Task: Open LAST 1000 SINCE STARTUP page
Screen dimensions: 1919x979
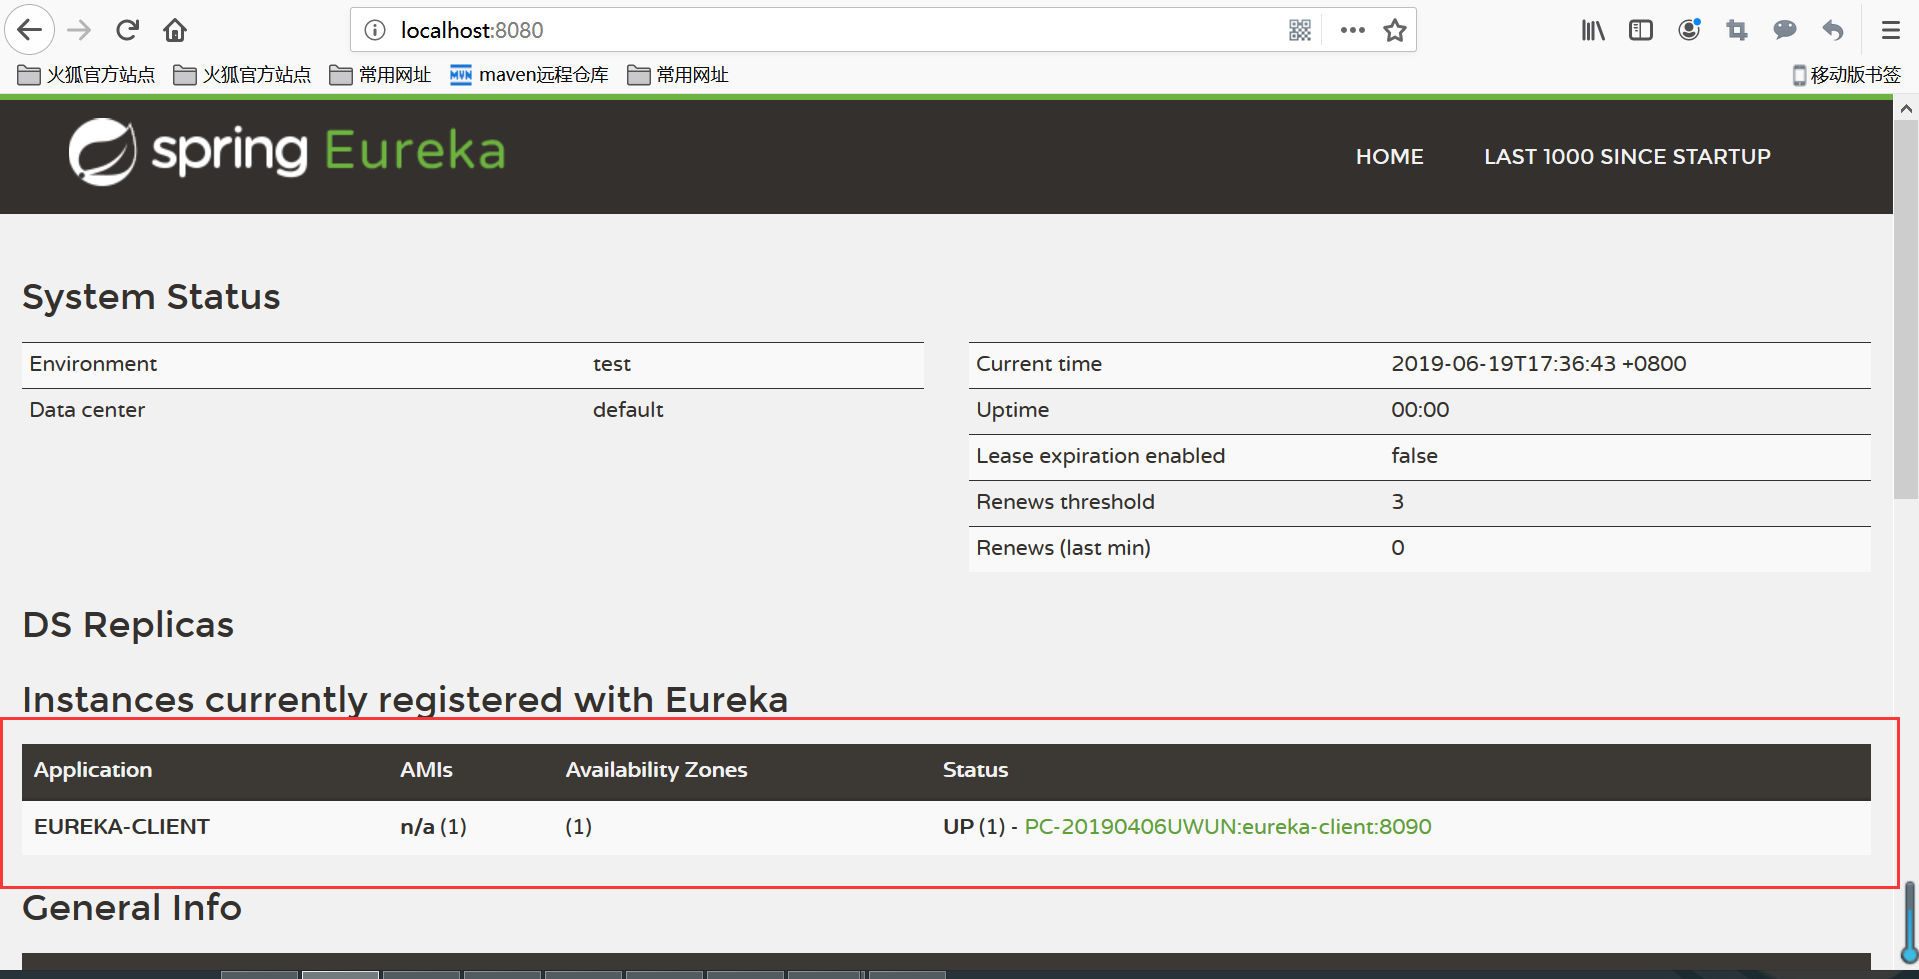Action: click(1627, 157)
